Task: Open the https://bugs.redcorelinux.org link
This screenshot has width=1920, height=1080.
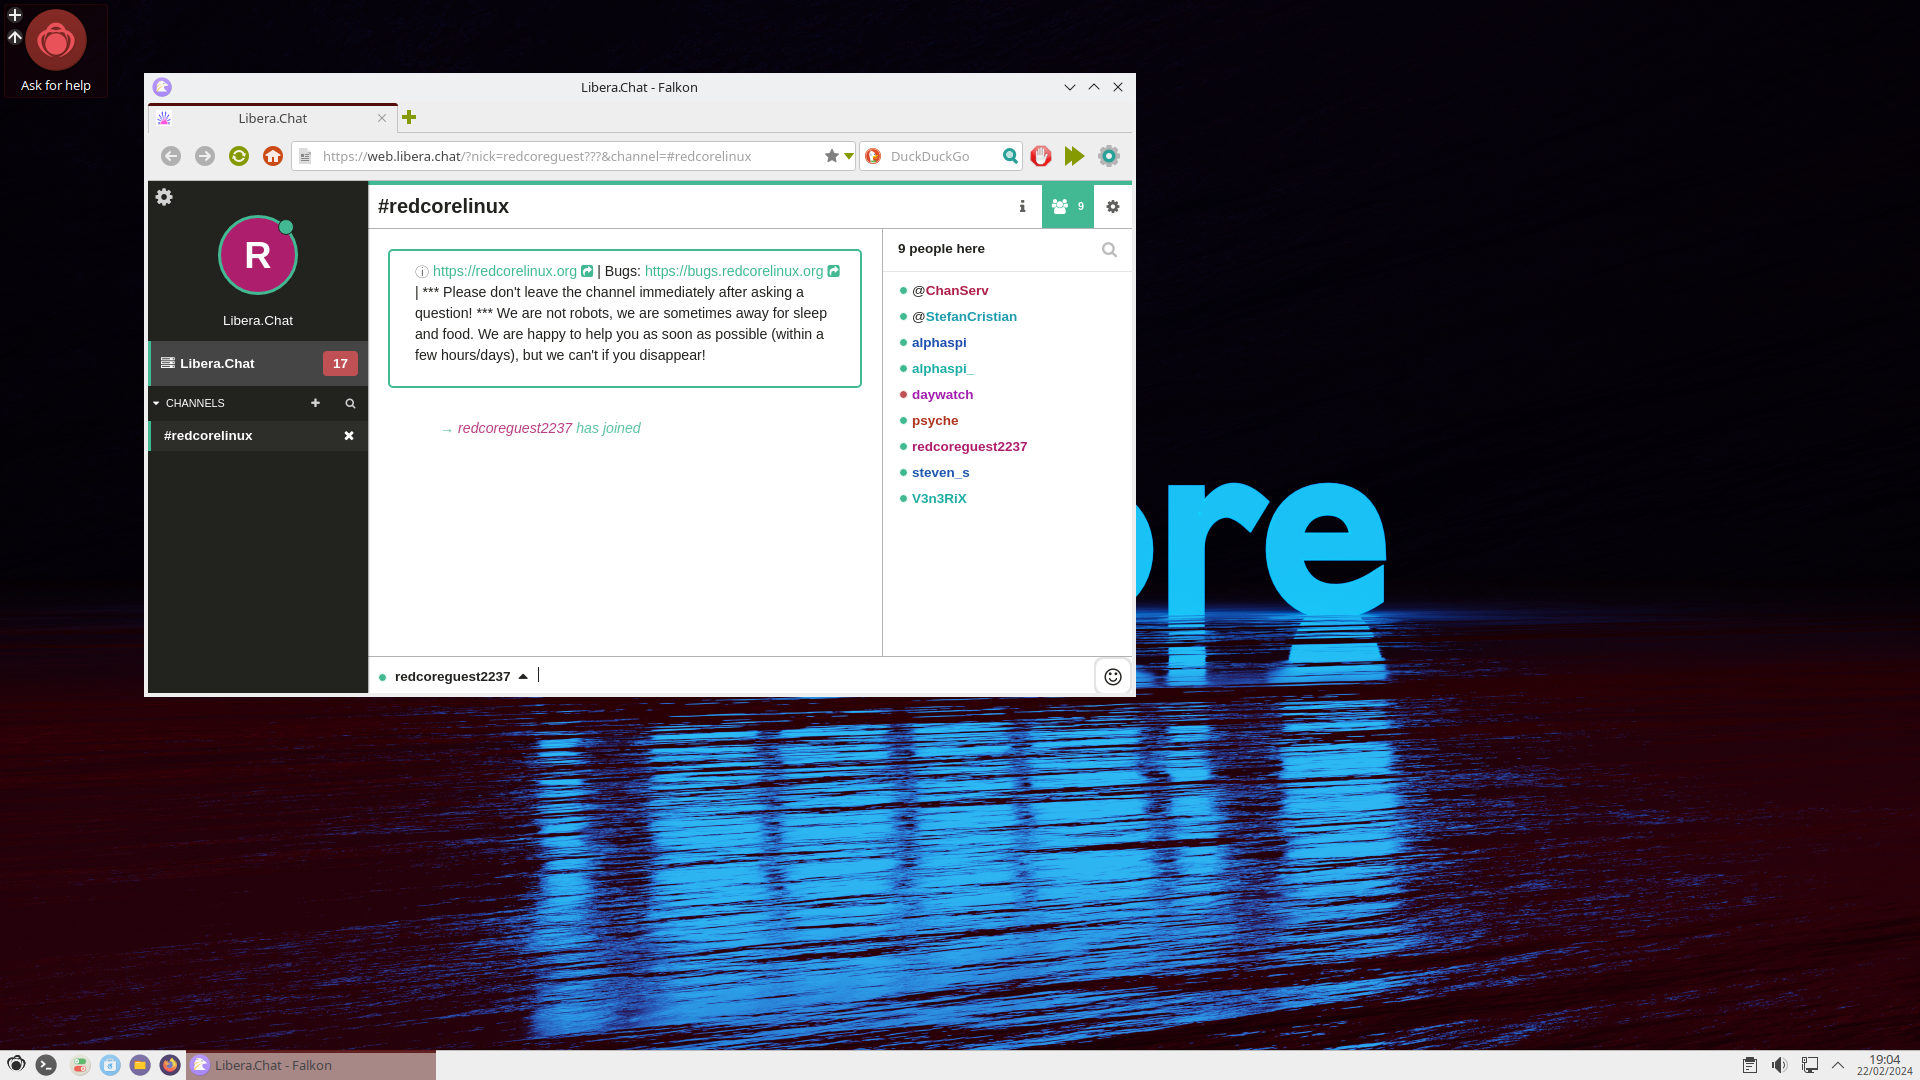Action: click(734, 271)
